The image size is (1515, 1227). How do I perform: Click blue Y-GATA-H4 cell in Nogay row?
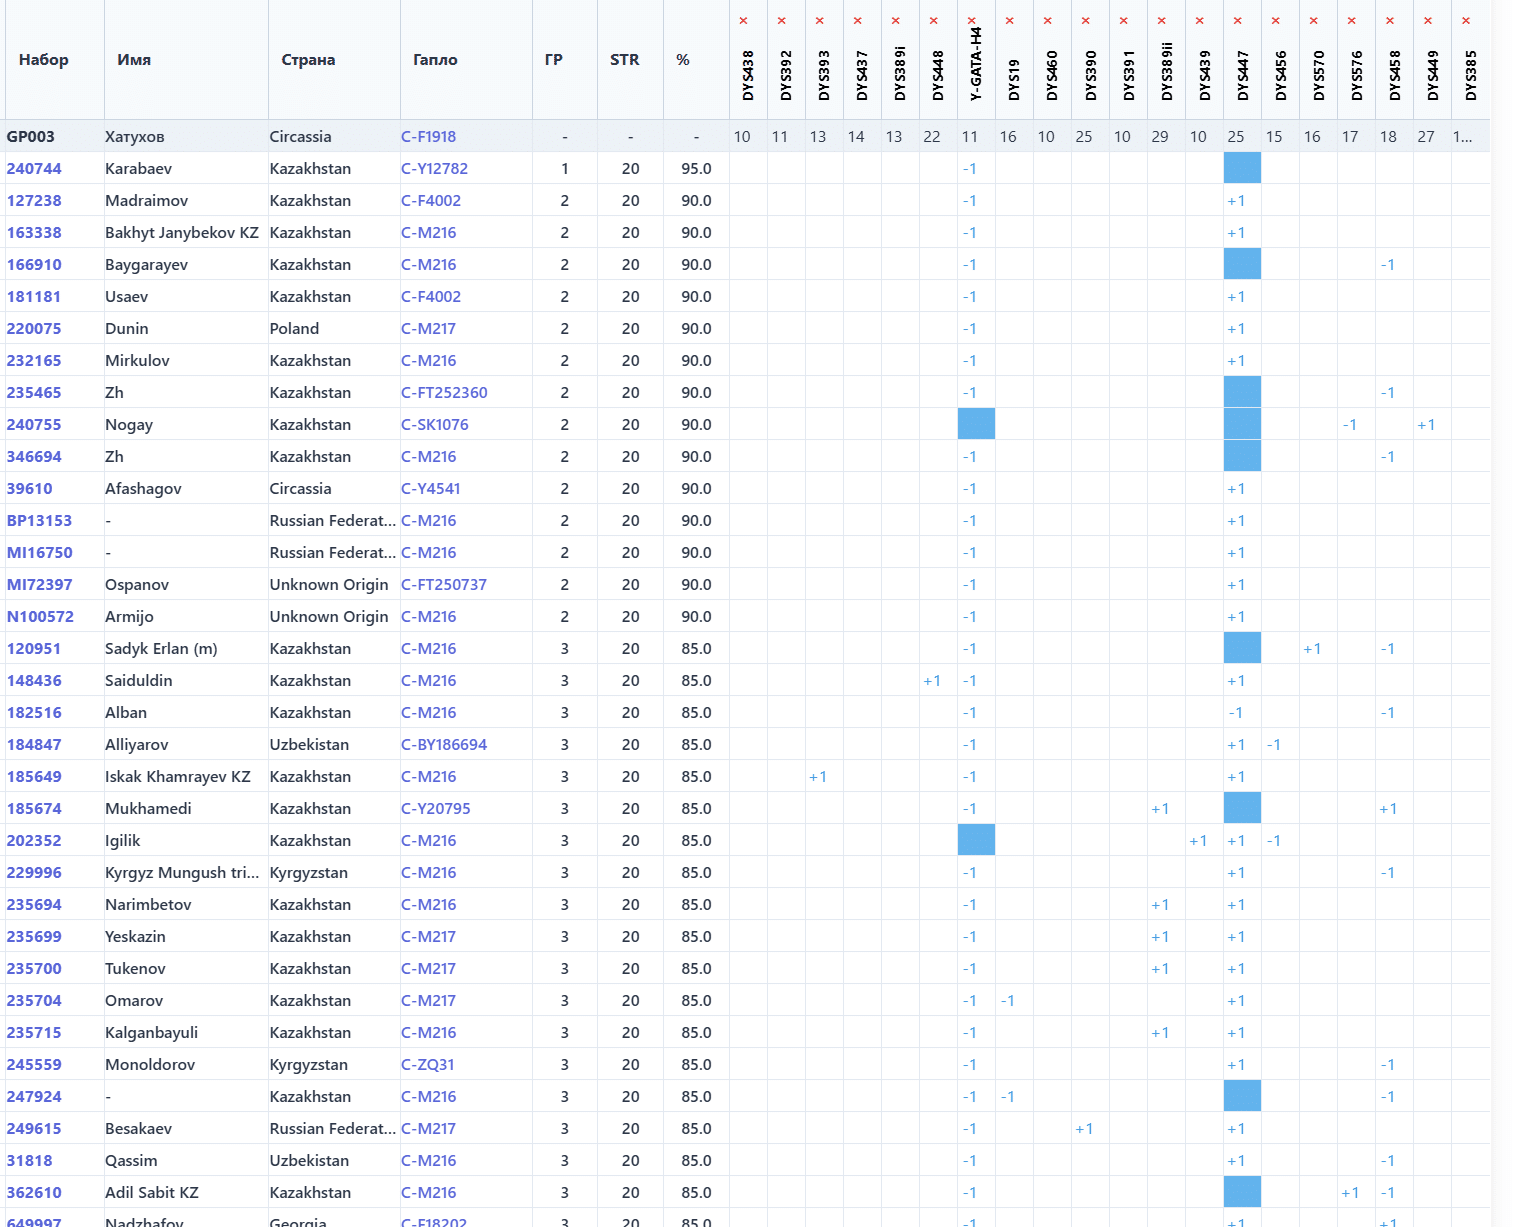(976, 424)
